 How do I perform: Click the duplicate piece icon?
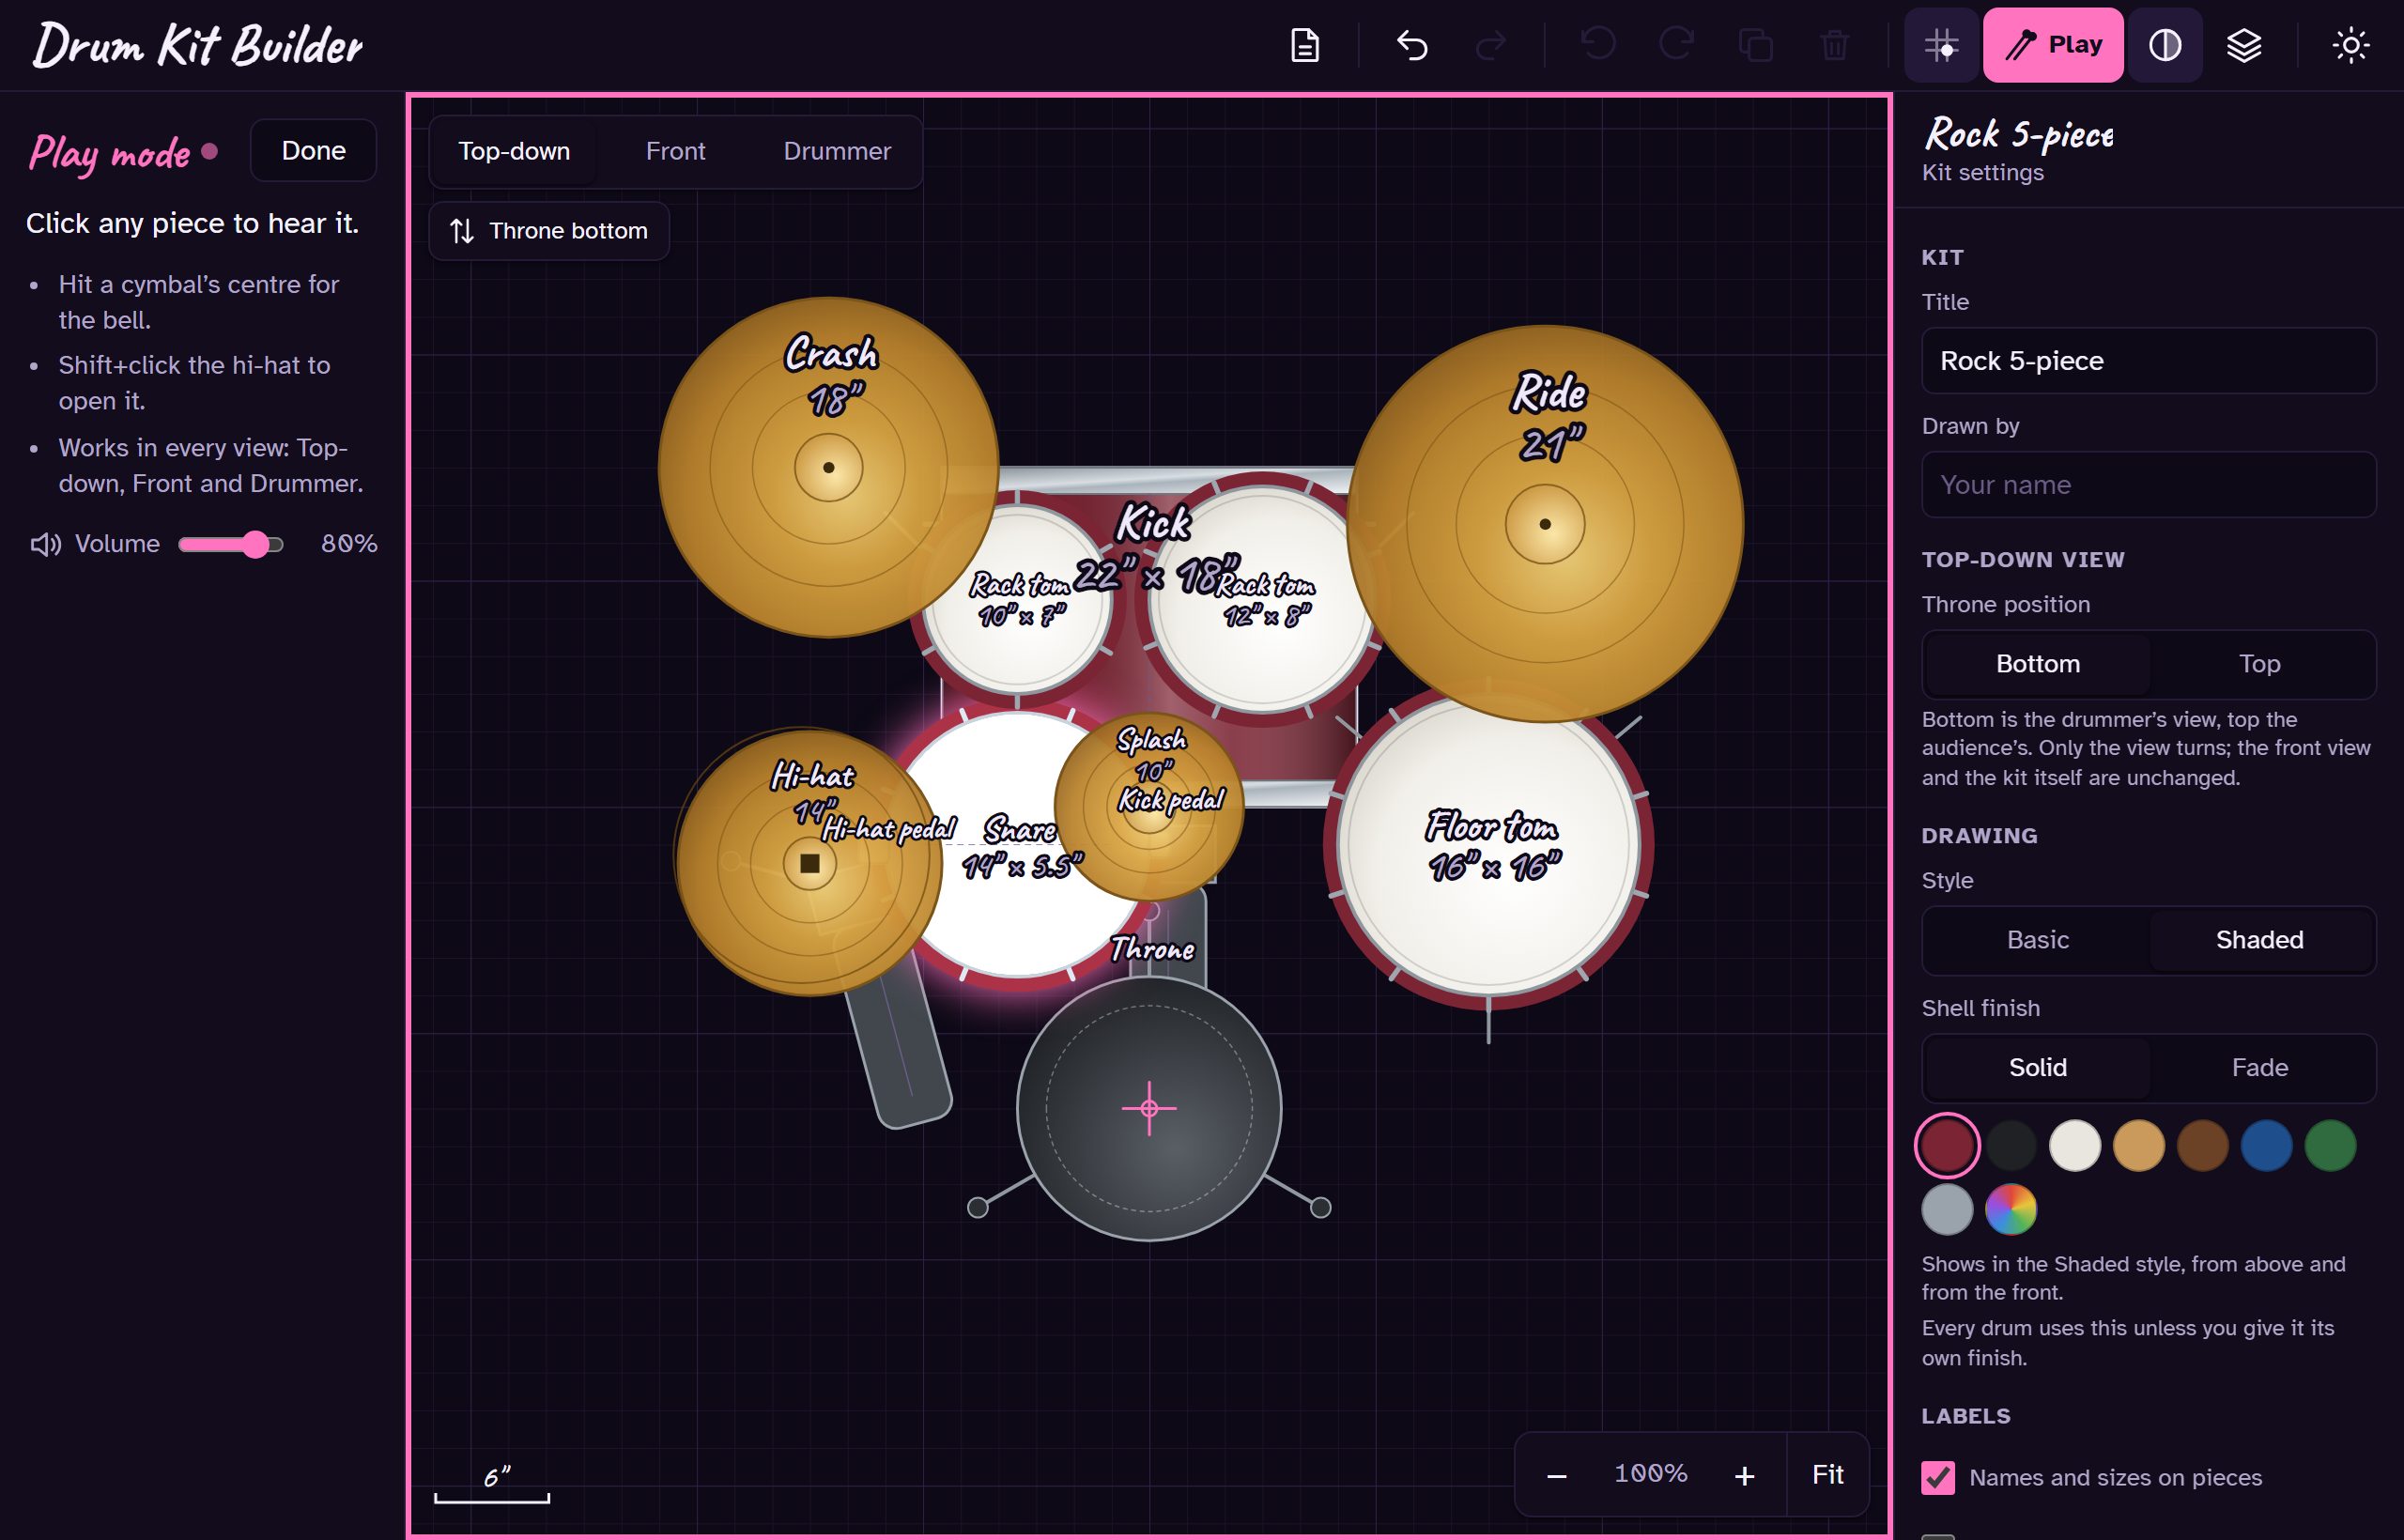click(1755, 45)
